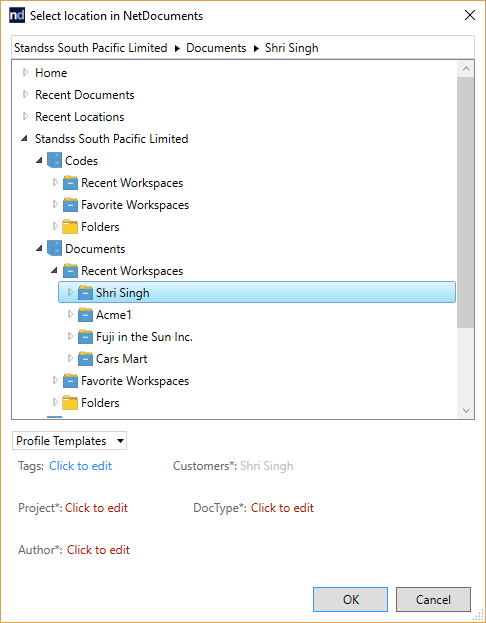This screenshot has height=623, width=486.
Task: Edit the Author field
Action: click(99, 550)
